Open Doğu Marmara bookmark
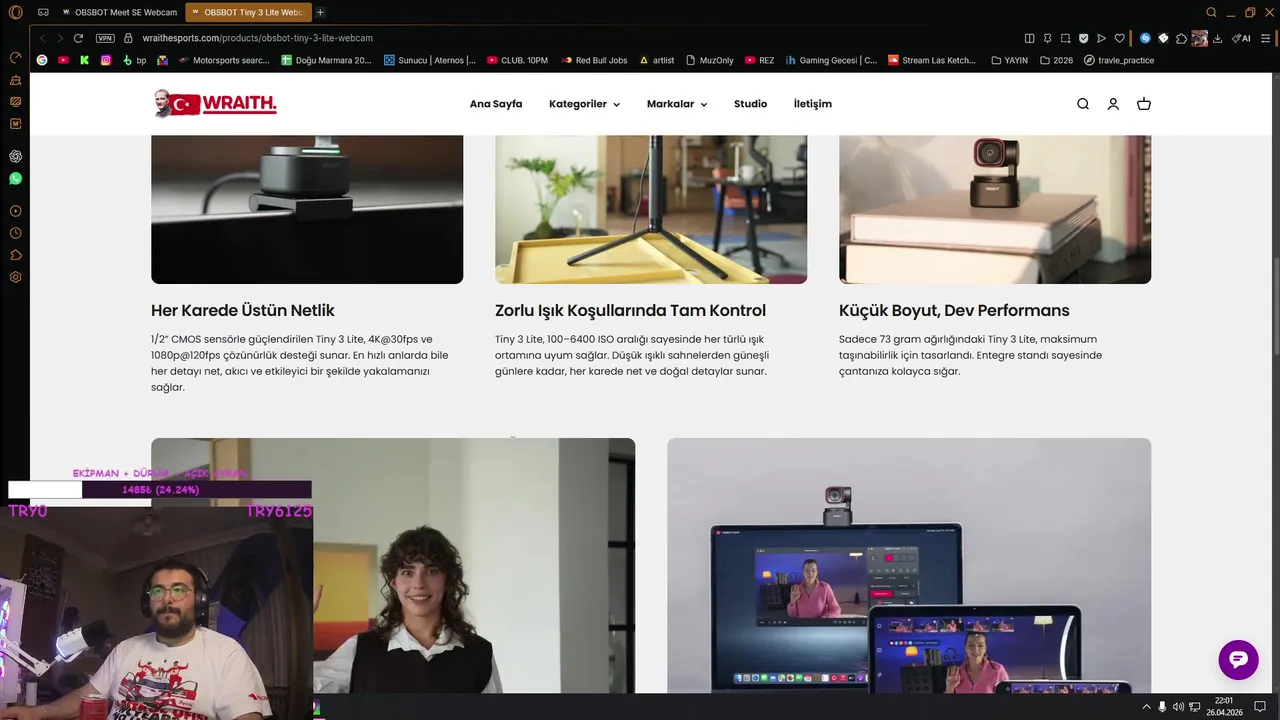This screenshot has width=1280, height=720. [326, 60]
